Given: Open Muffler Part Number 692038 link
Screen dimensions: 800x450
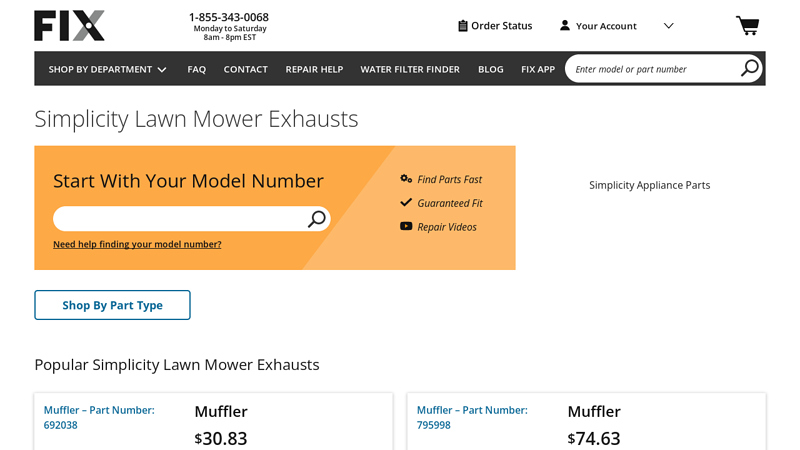Looking at the screenshot, I should click(99, 417).
